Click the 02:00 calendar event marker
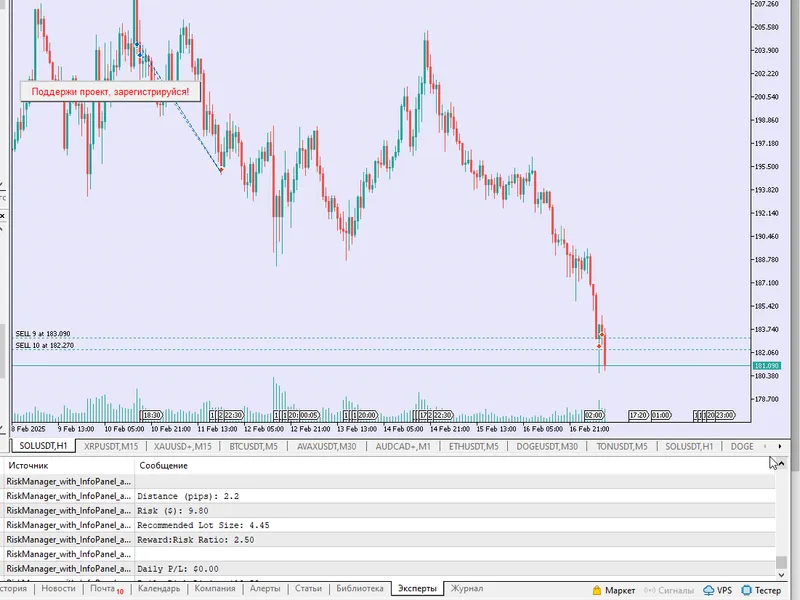800x600 pixels. pos(594,415)
